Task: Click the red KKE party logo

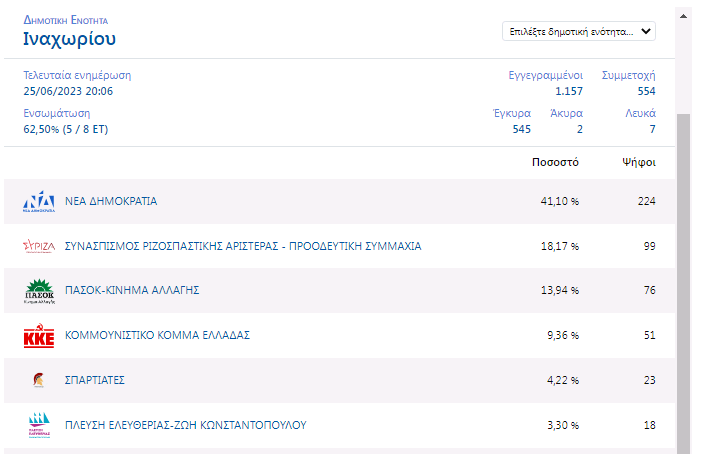Action: (38, 336)
